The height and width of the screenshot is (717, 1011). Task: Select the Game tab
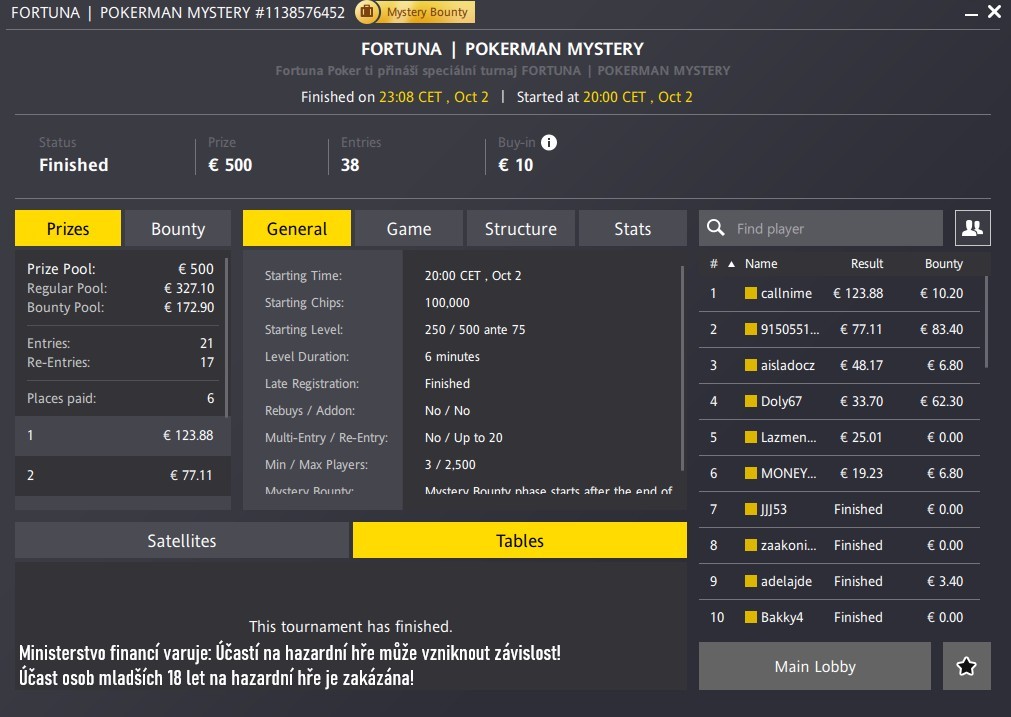409,229
